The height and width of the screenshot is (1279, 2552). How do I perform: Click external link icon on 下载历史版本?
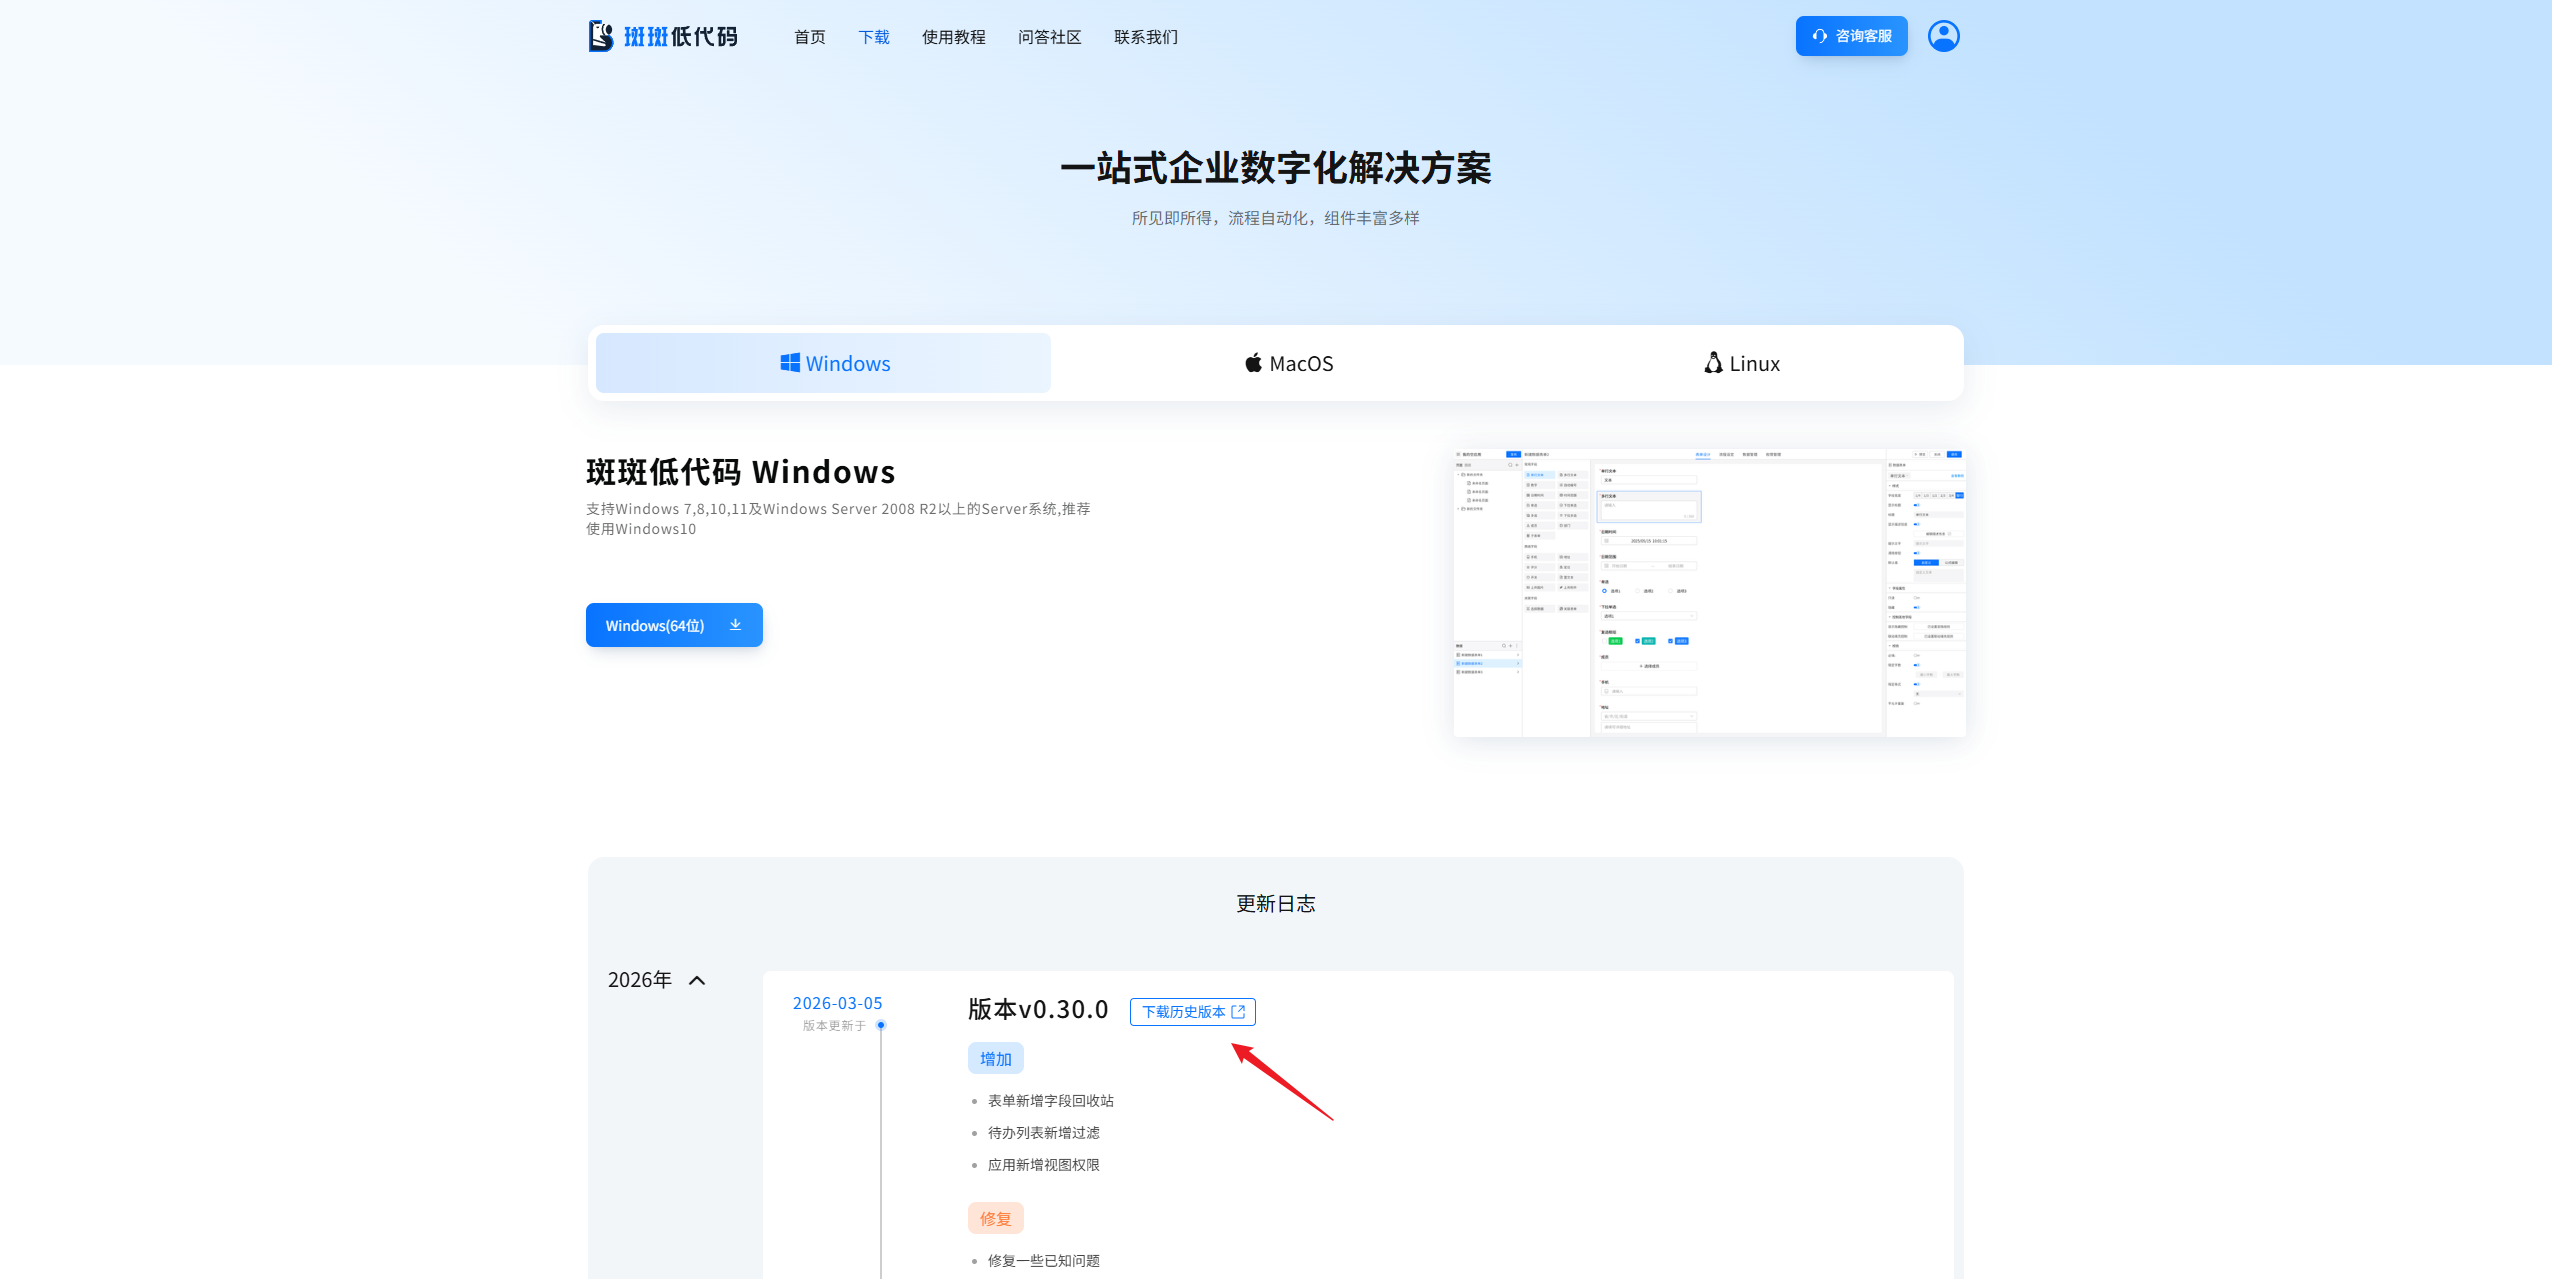pyautogui.click(x=1238, y=1011)
